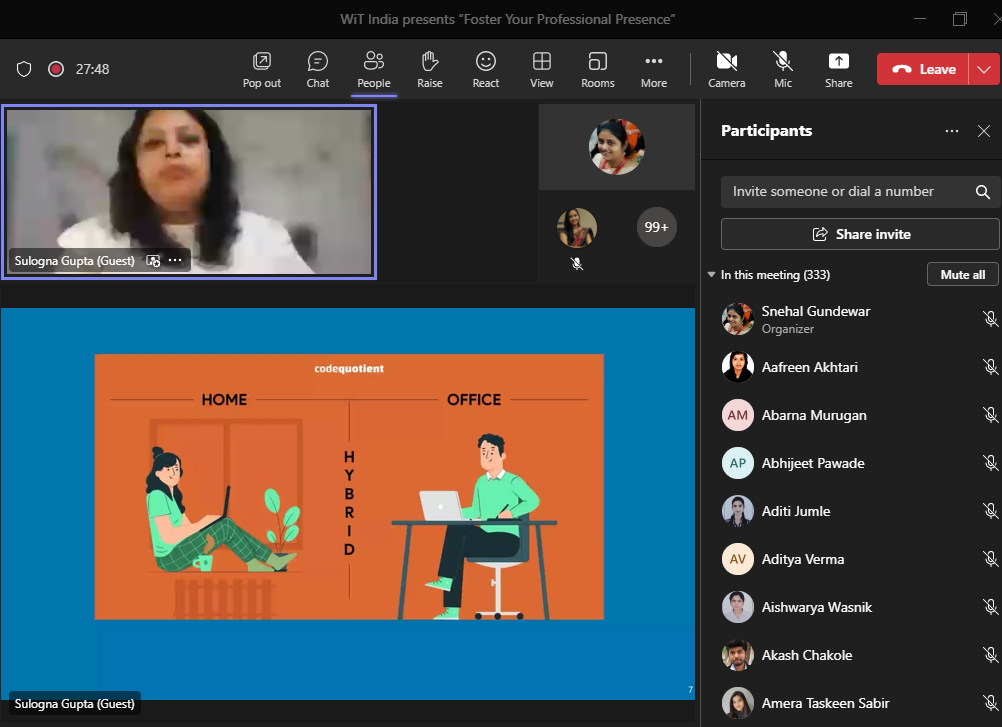Open the React emoji menu
The height and width of the screenshot is (727, 1002).
point(486,69)
